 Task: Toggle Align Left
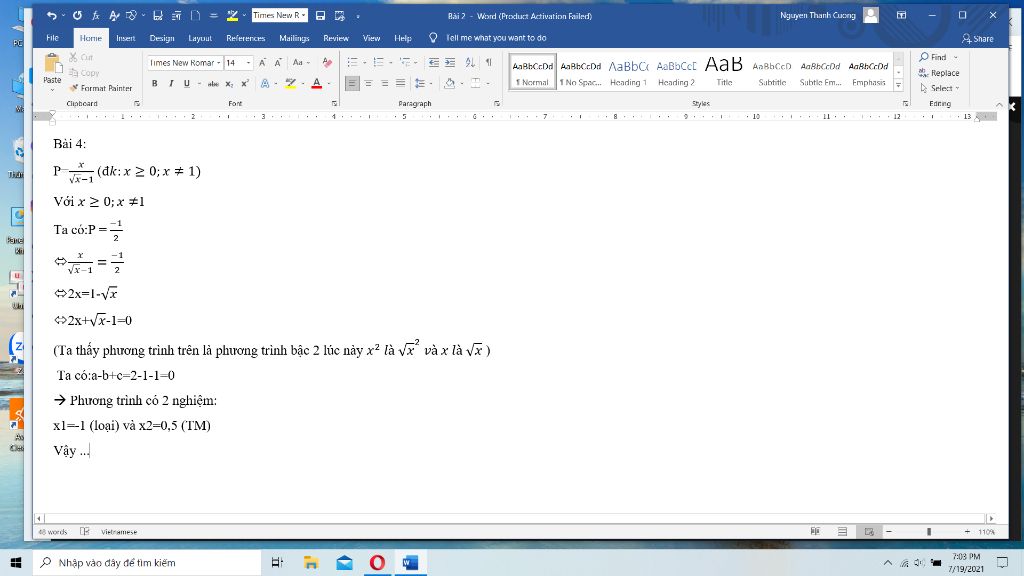coord(352,84)
